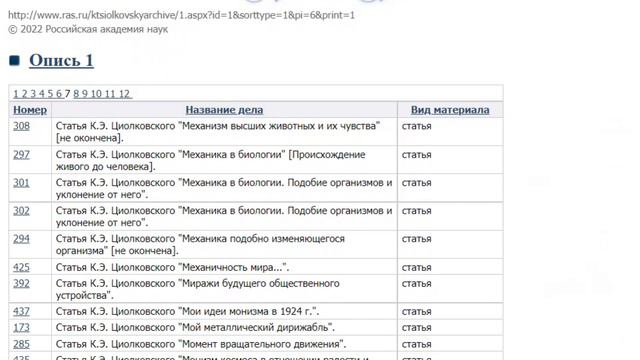Click the © 2022 Российская академия наук text
This screenshot has height=360, width=640.
88,29
